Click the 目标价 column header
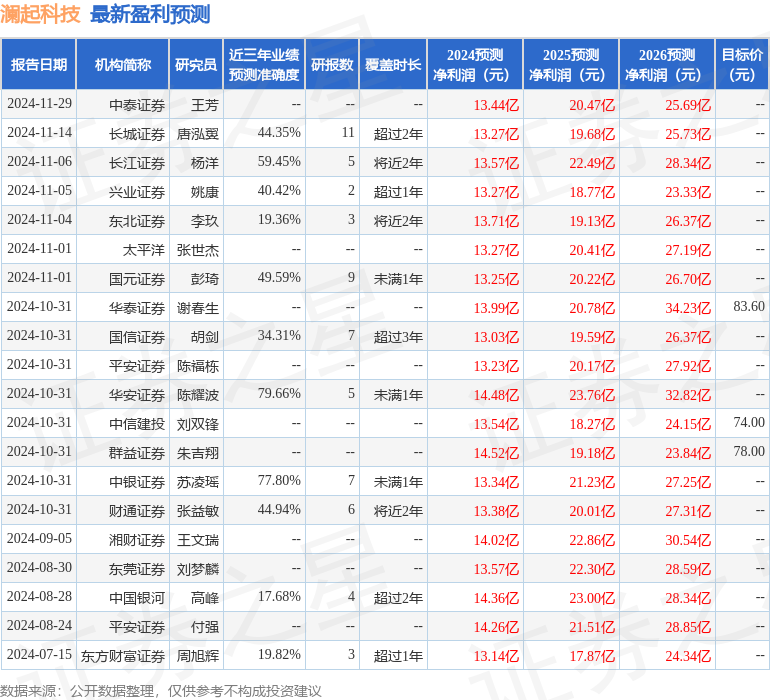 coord(742,65)
